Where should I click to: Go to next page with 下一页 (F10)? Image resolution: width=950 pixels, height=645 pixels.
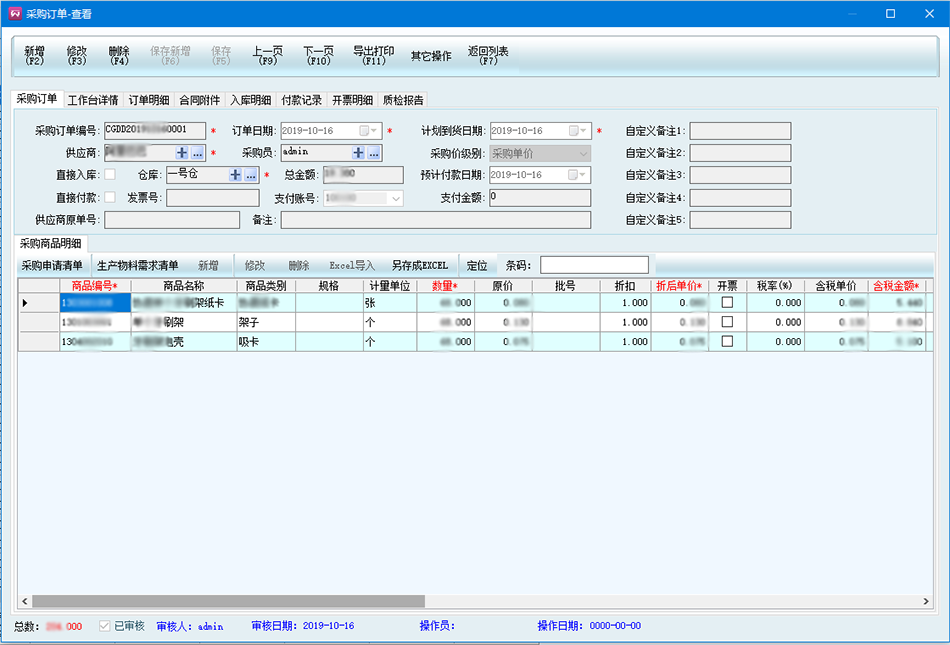319,56
